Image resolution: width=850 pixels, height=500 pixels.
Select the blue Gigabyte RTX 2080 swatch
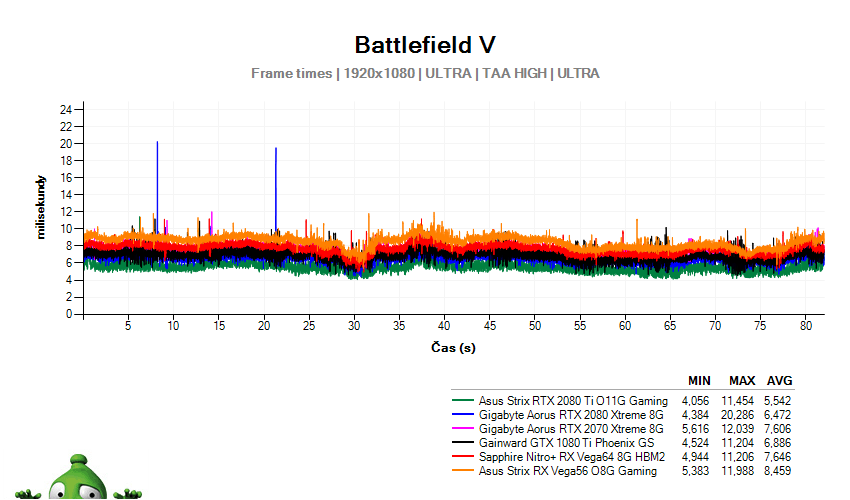coord(462,415)
